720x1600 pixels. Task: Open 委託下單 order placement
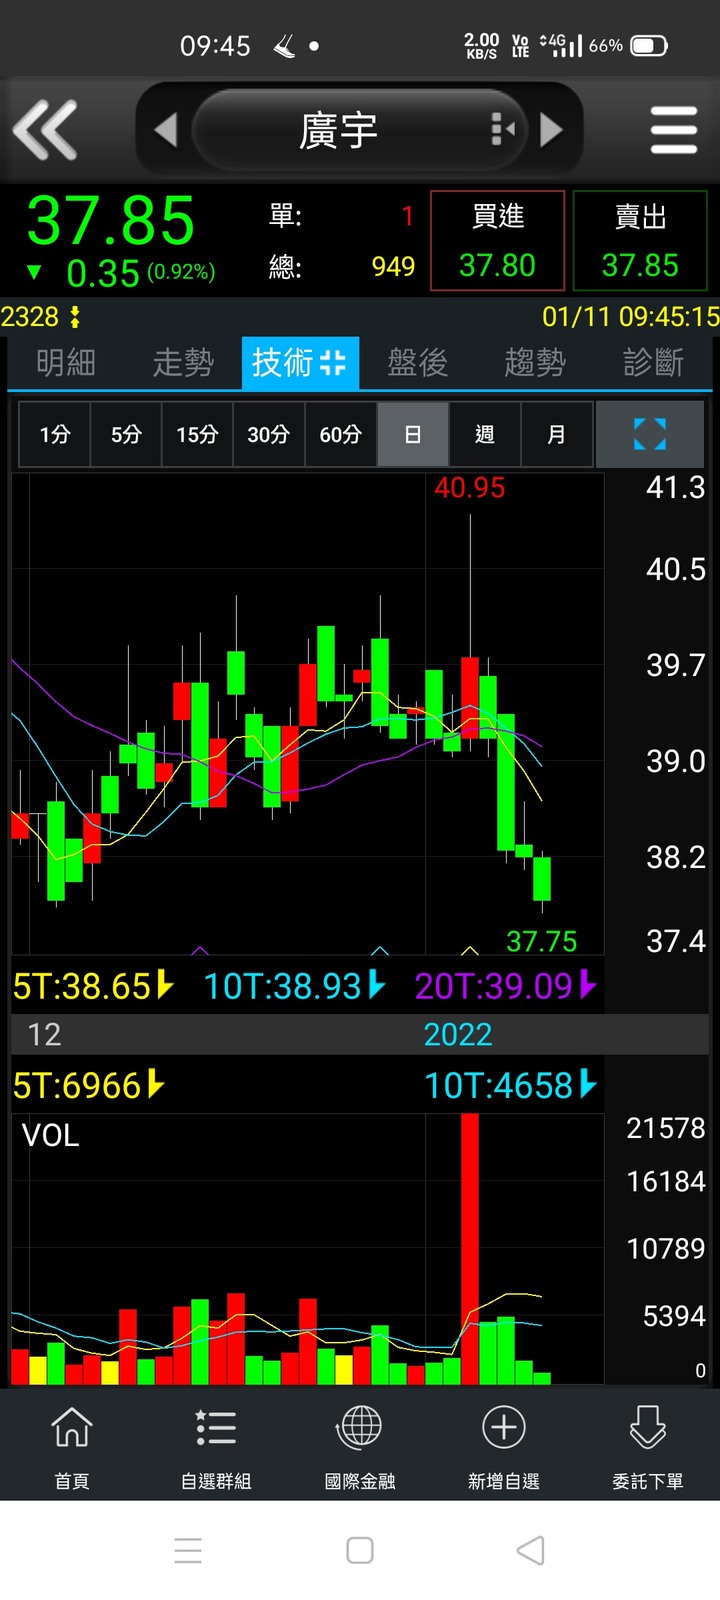(648, 1446)
